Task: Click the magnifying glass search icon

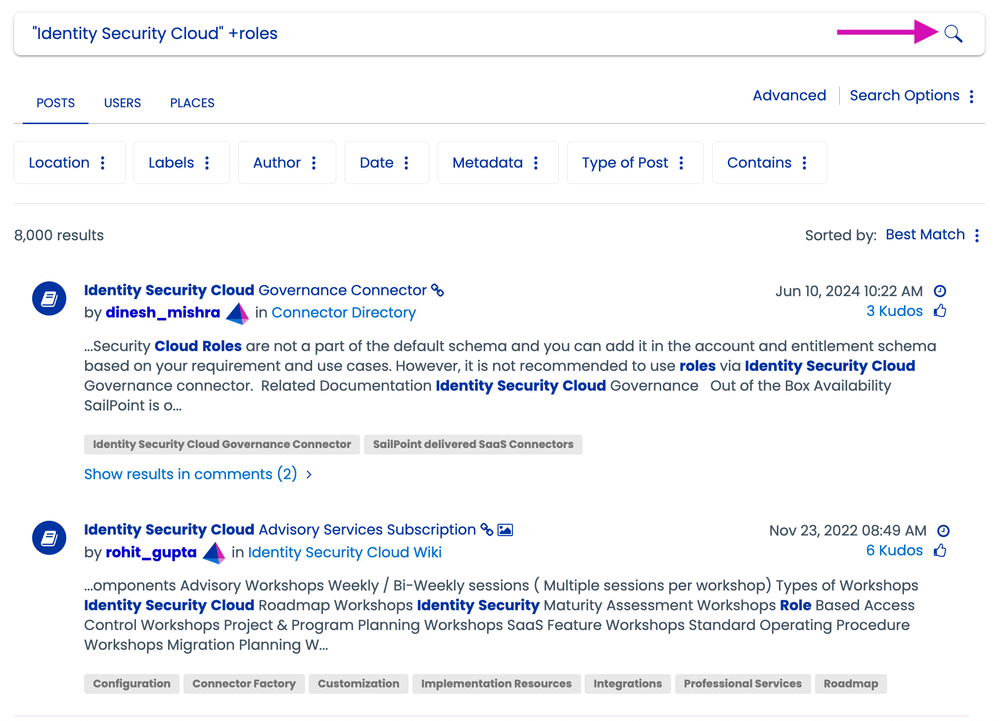Action: 953,34
